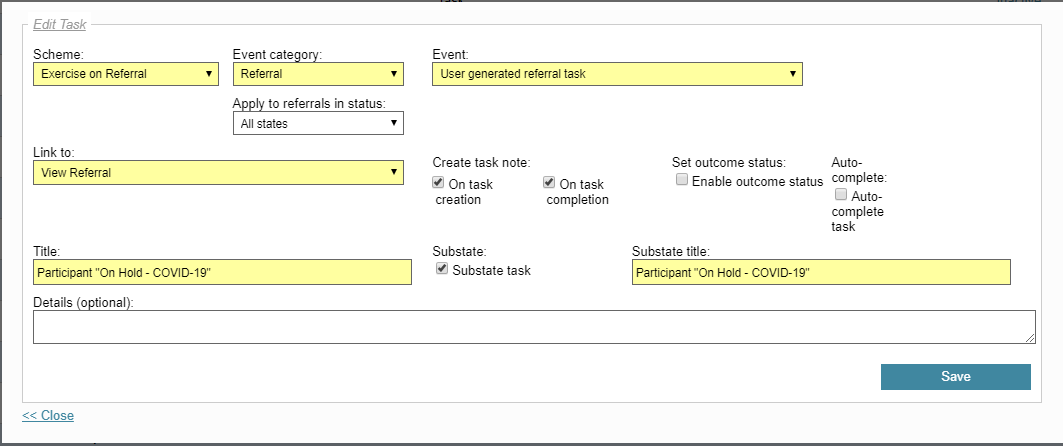Viewport: 1063px width, 446px height.
Task: Toggle the Substate task checkbox
Action: click(442, 269)
